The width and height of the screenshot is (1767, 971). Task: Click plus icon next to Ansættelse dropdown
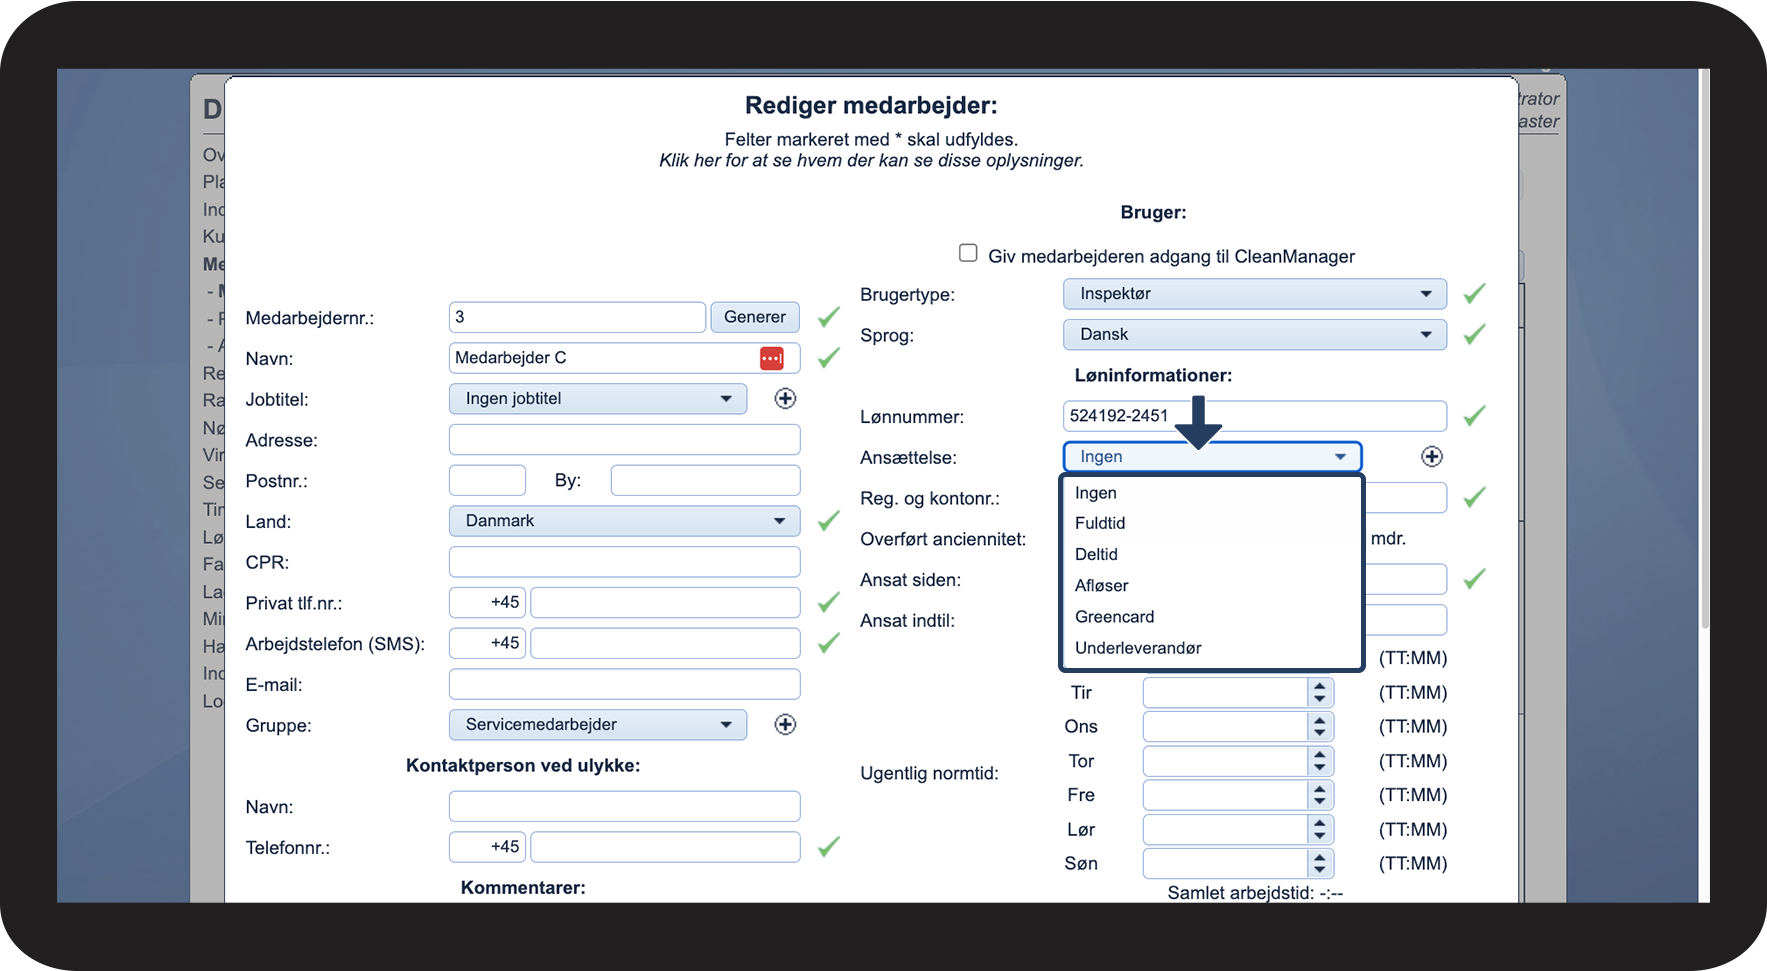coord(1432,457)
